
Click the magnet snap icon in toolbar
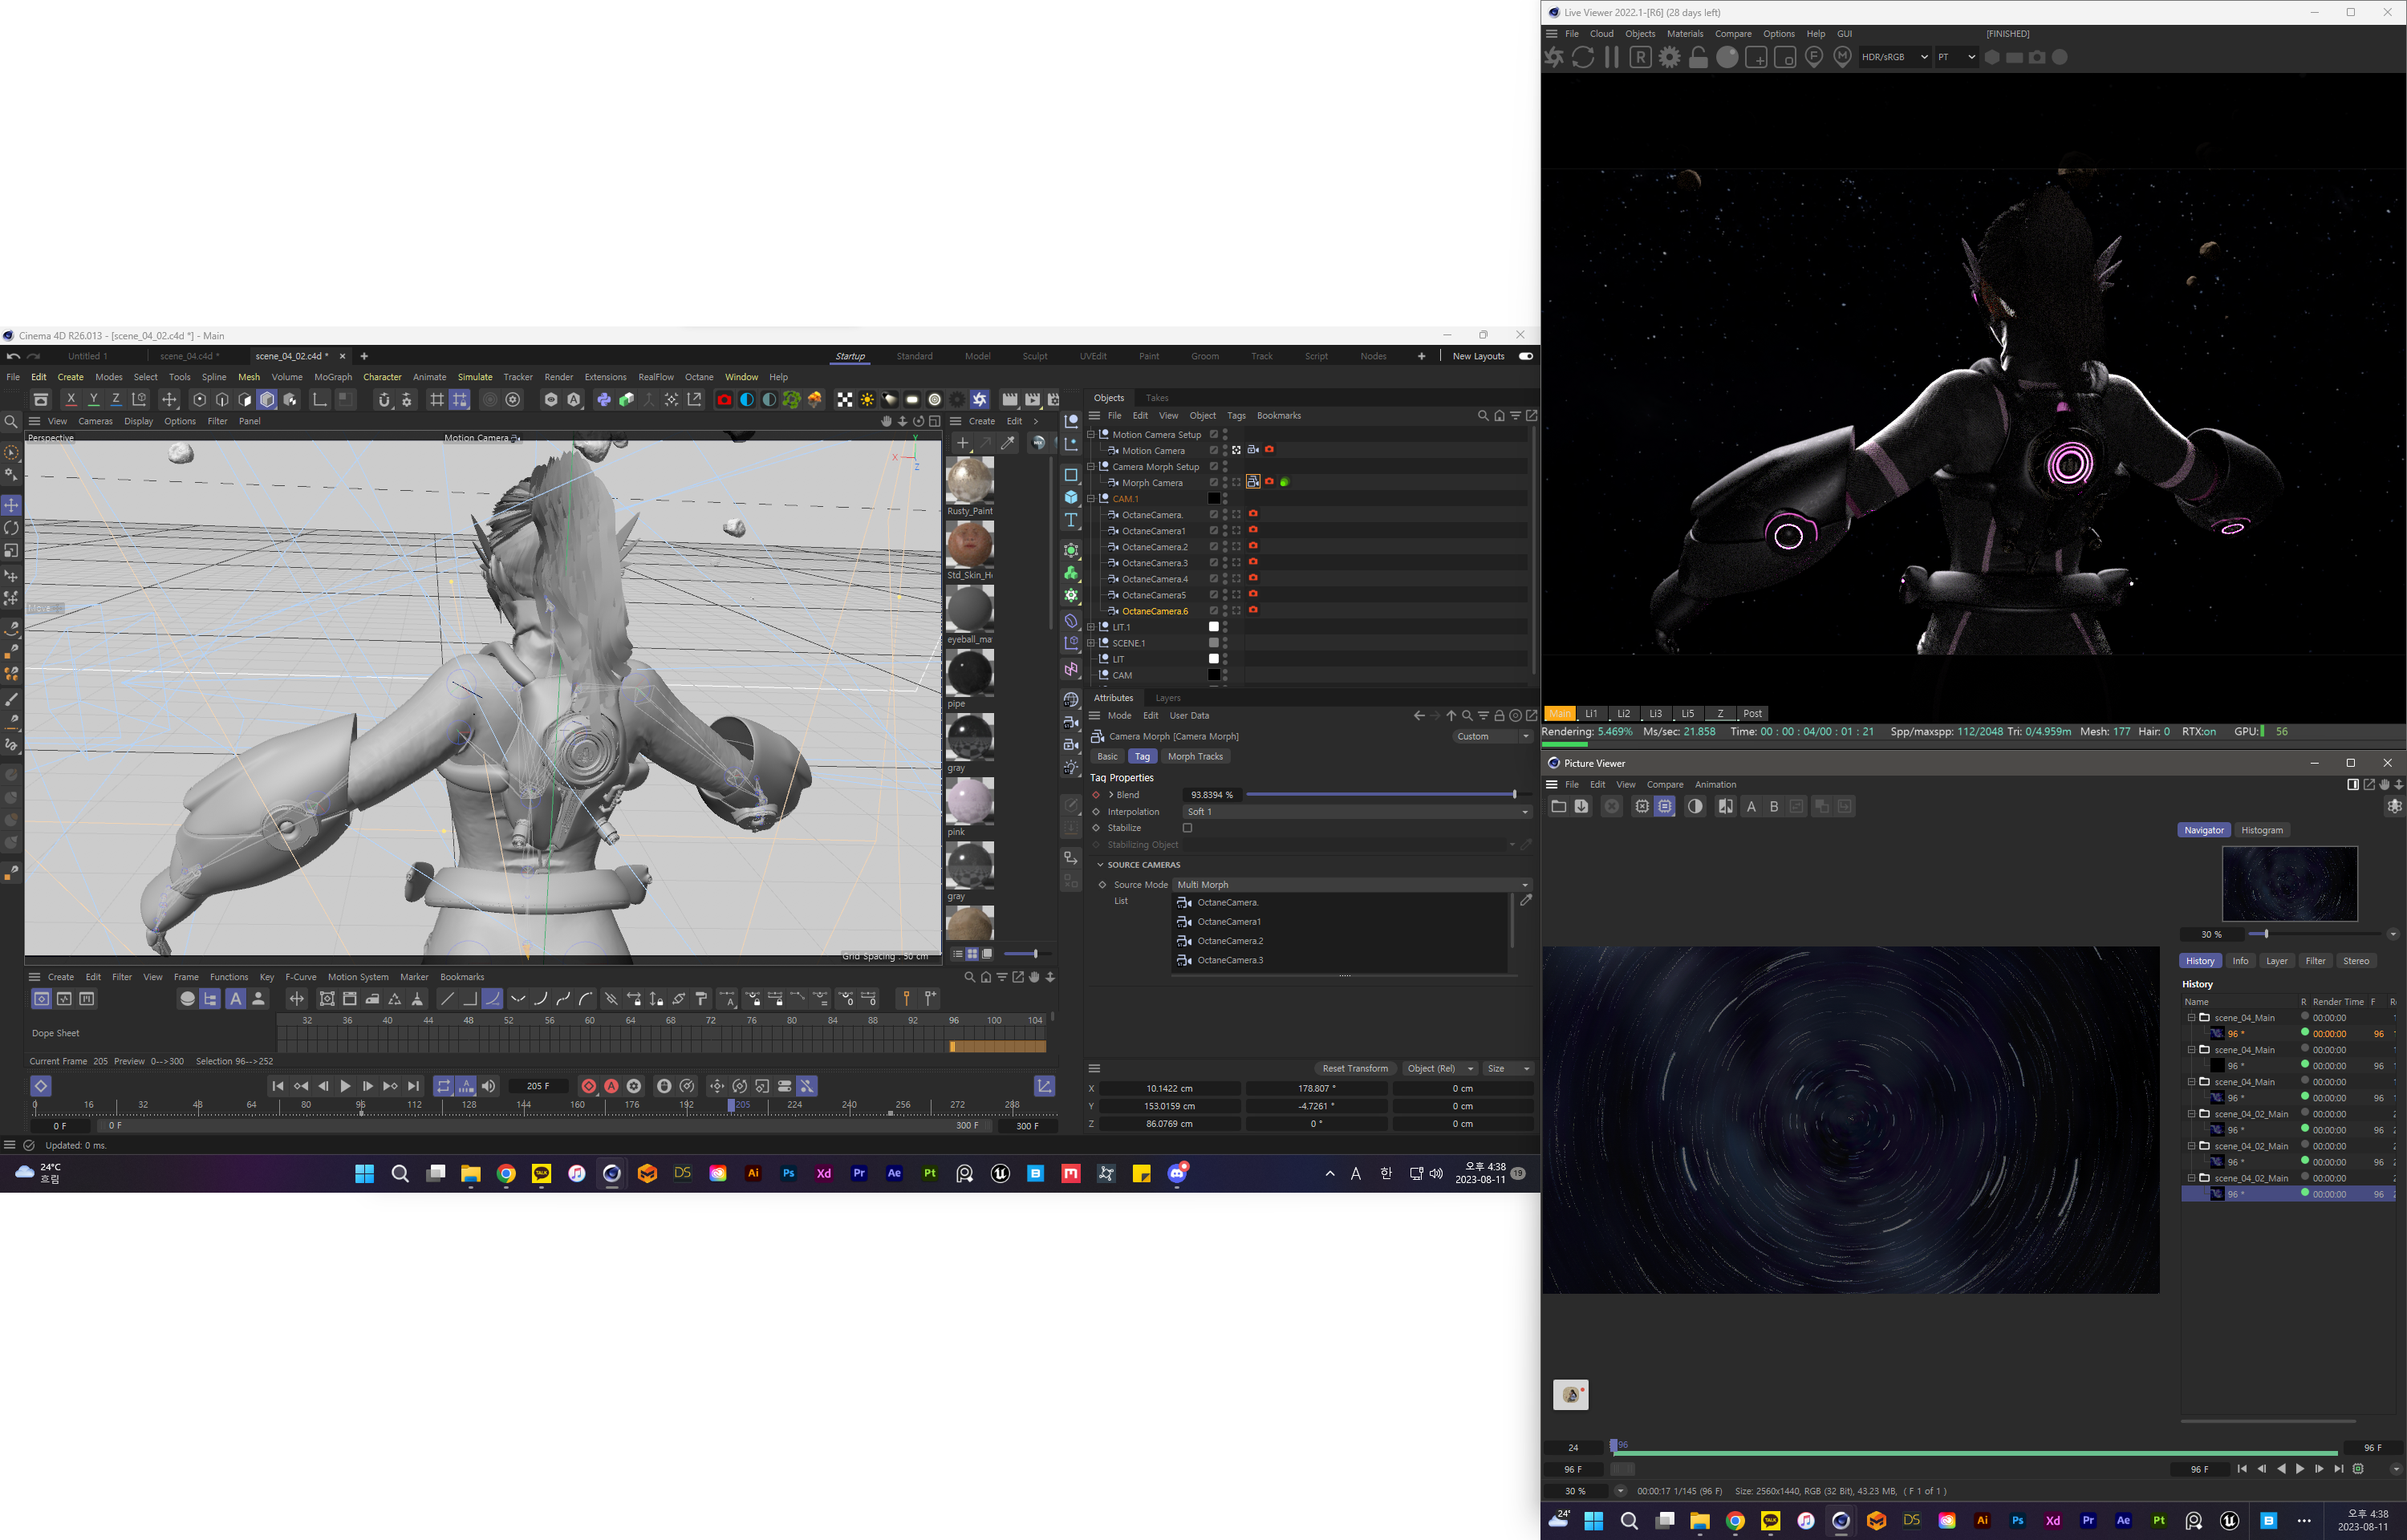384,400
